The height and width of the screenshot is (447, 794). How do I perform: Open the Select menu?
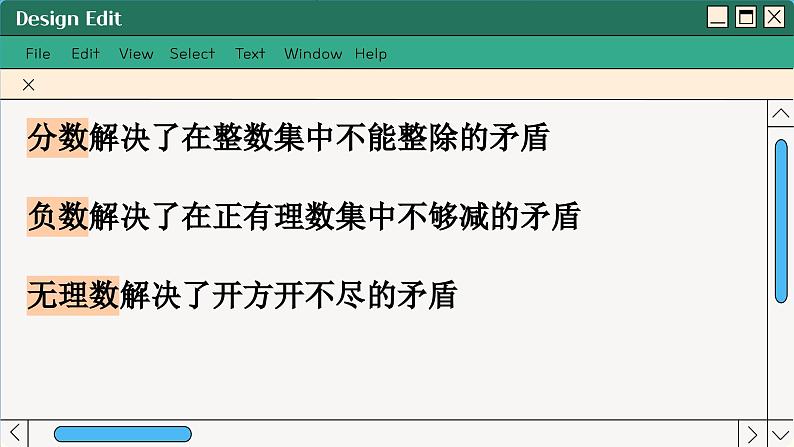(x=192, y=54)
